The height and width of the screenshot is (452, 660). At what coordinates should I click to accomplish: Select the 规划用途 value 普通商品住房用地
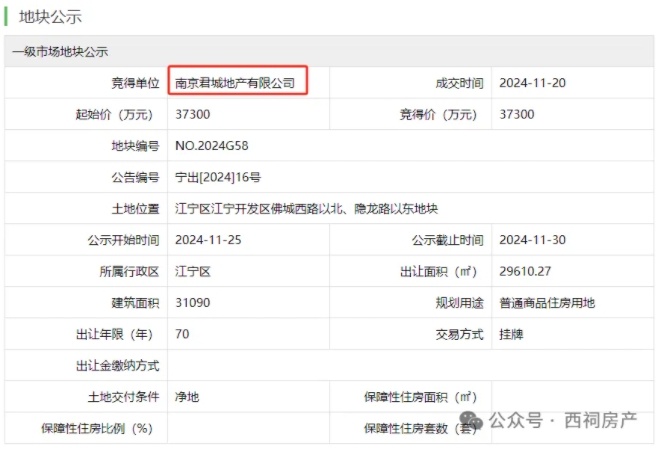[547, 302]
